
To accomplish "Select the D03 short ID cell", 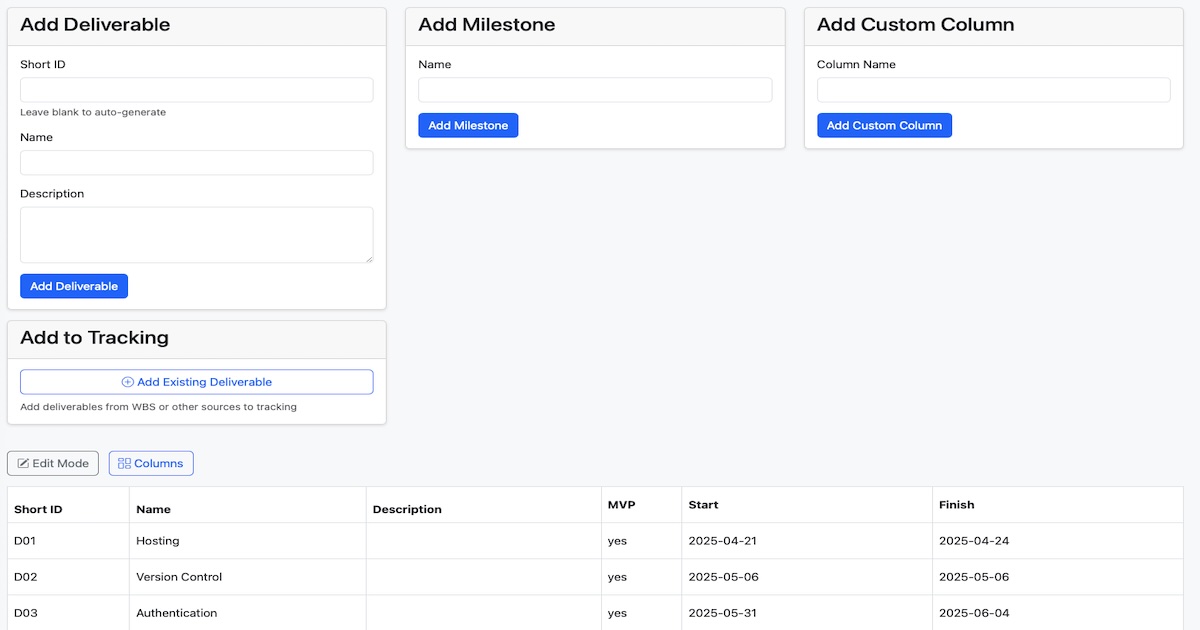I will tap(68, 613).
